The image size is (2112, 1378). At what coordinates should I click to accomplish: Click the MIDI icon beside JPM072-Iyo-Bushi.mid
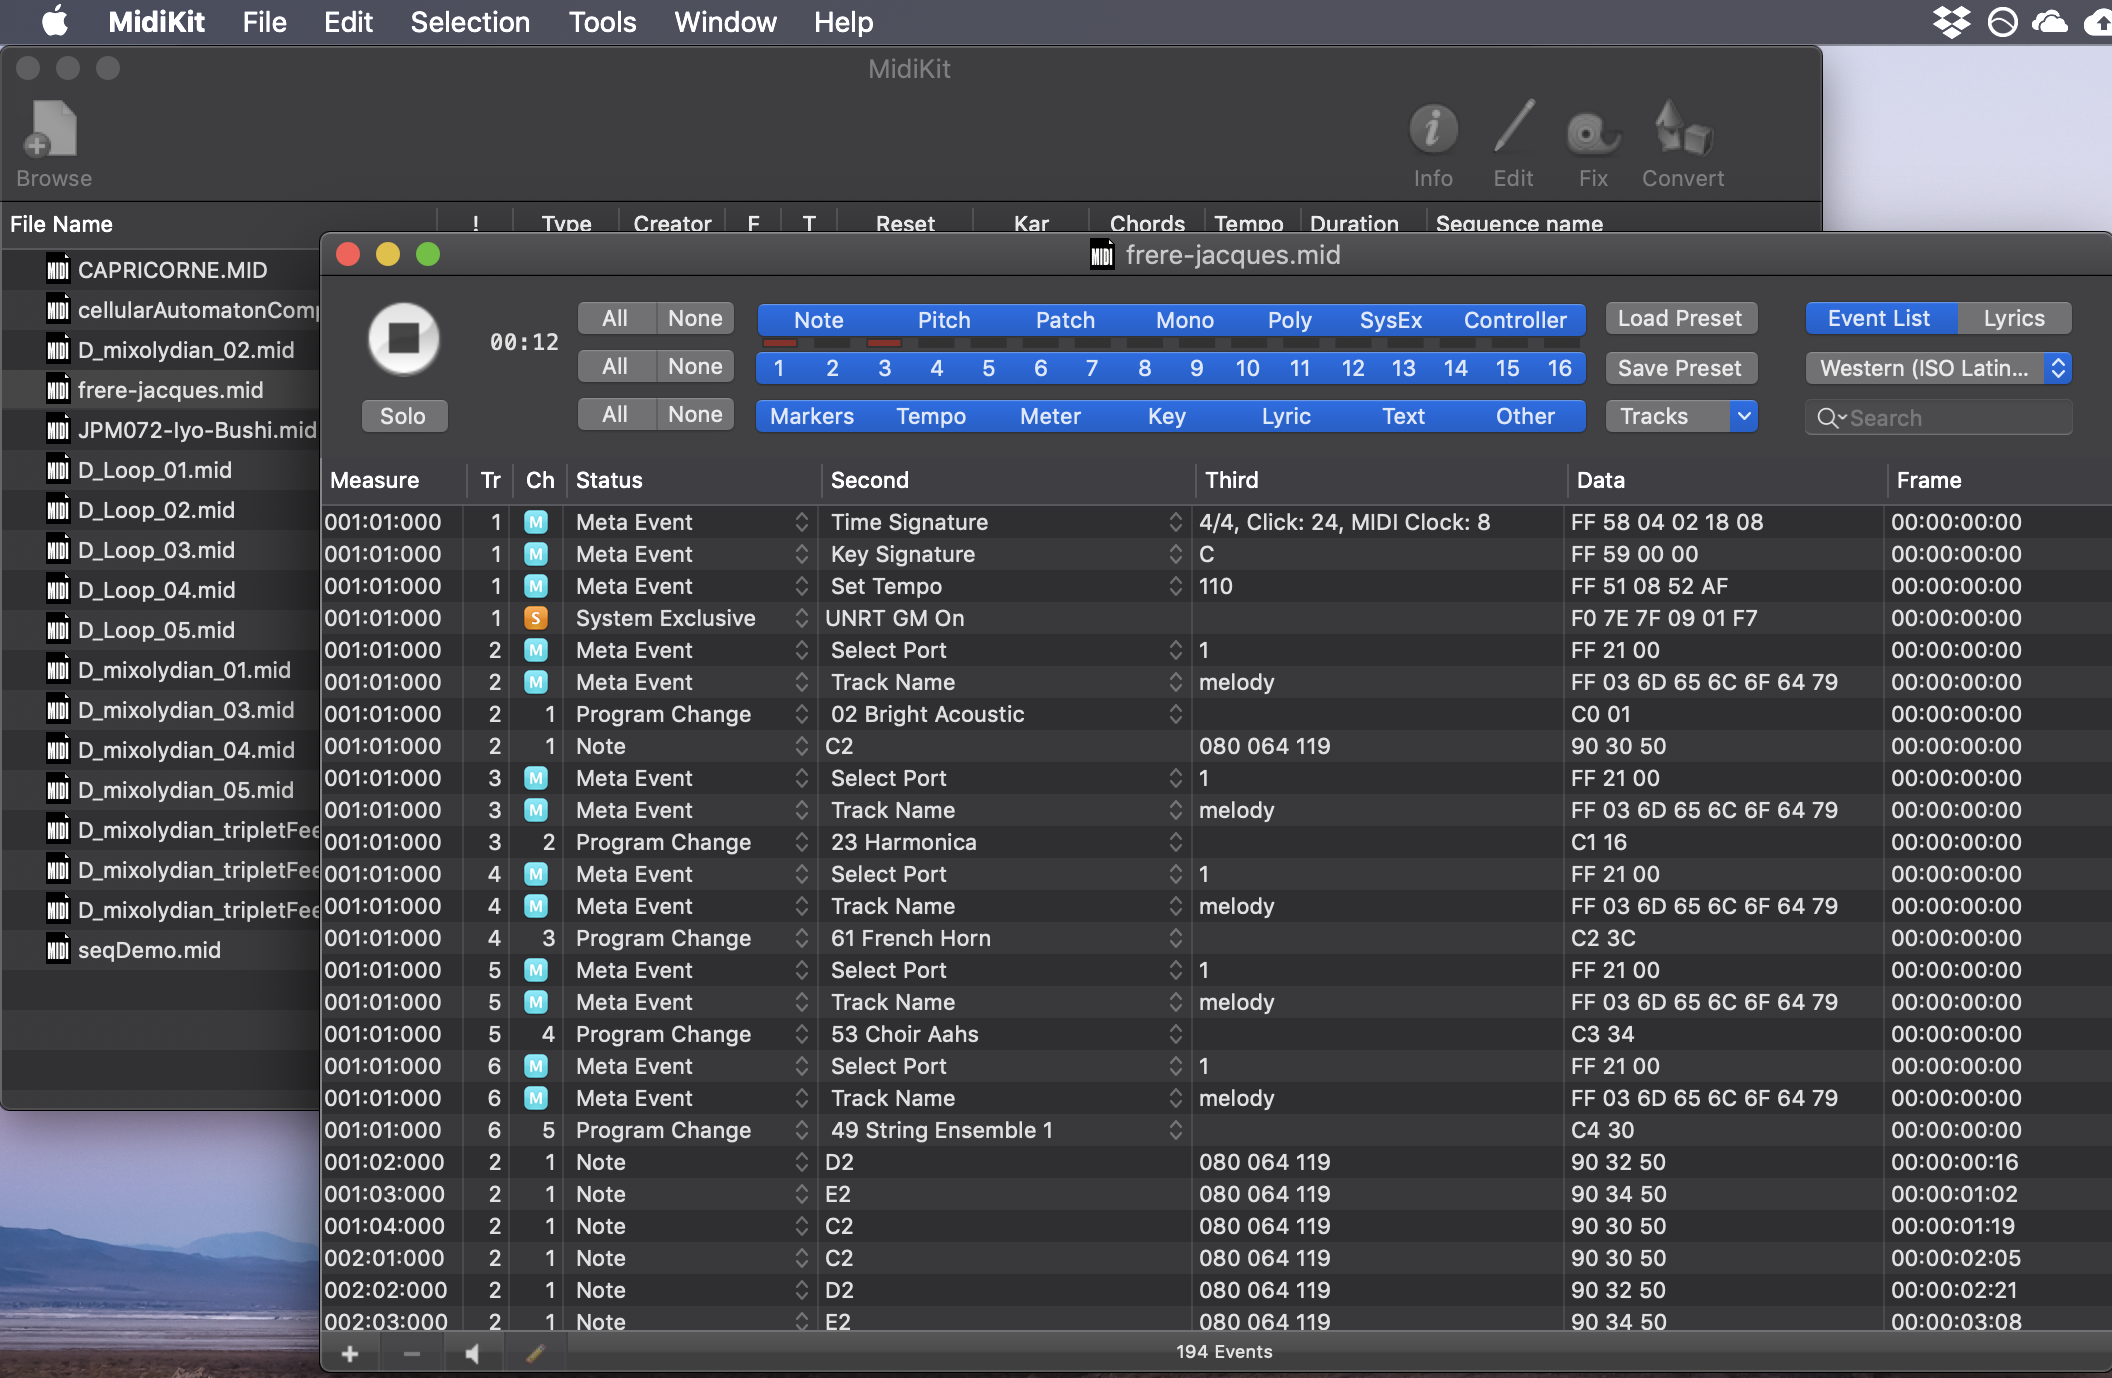point(58,429)
